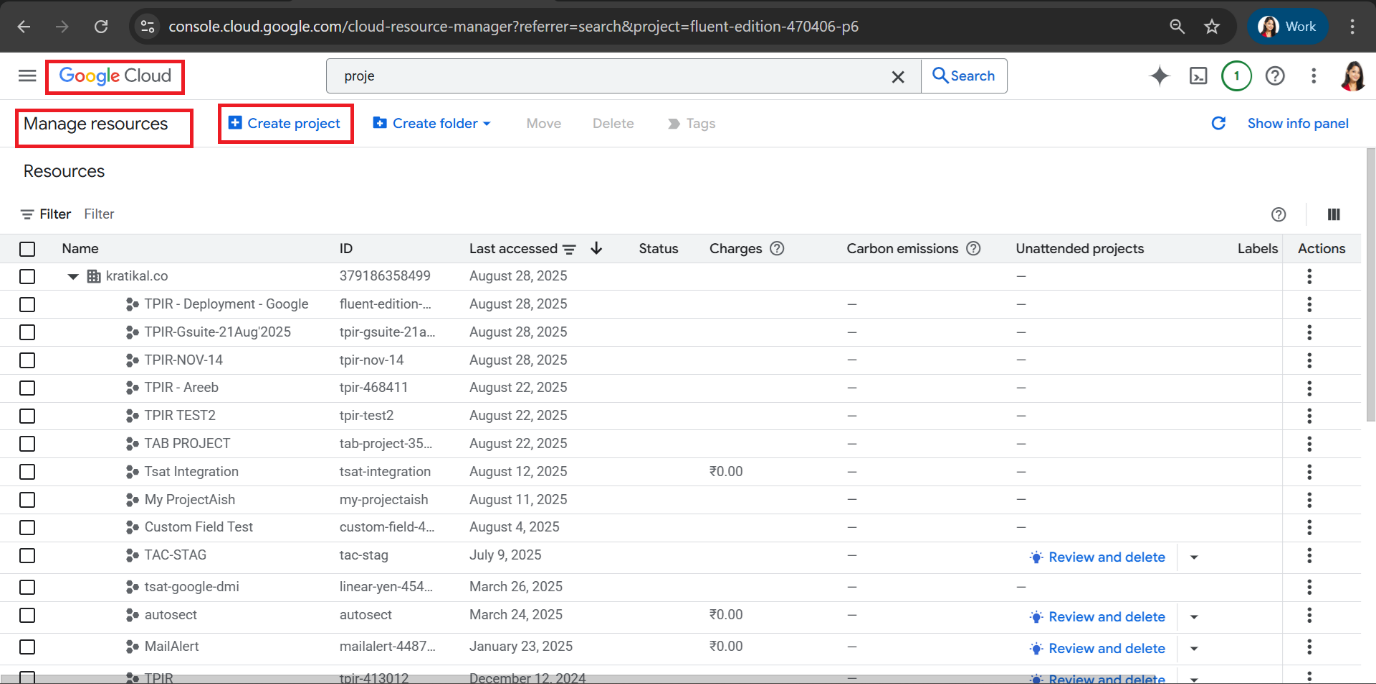Open notifications badge showing 1
The height and width of the screenshot is (684, 1376).
click(1237, 76)
